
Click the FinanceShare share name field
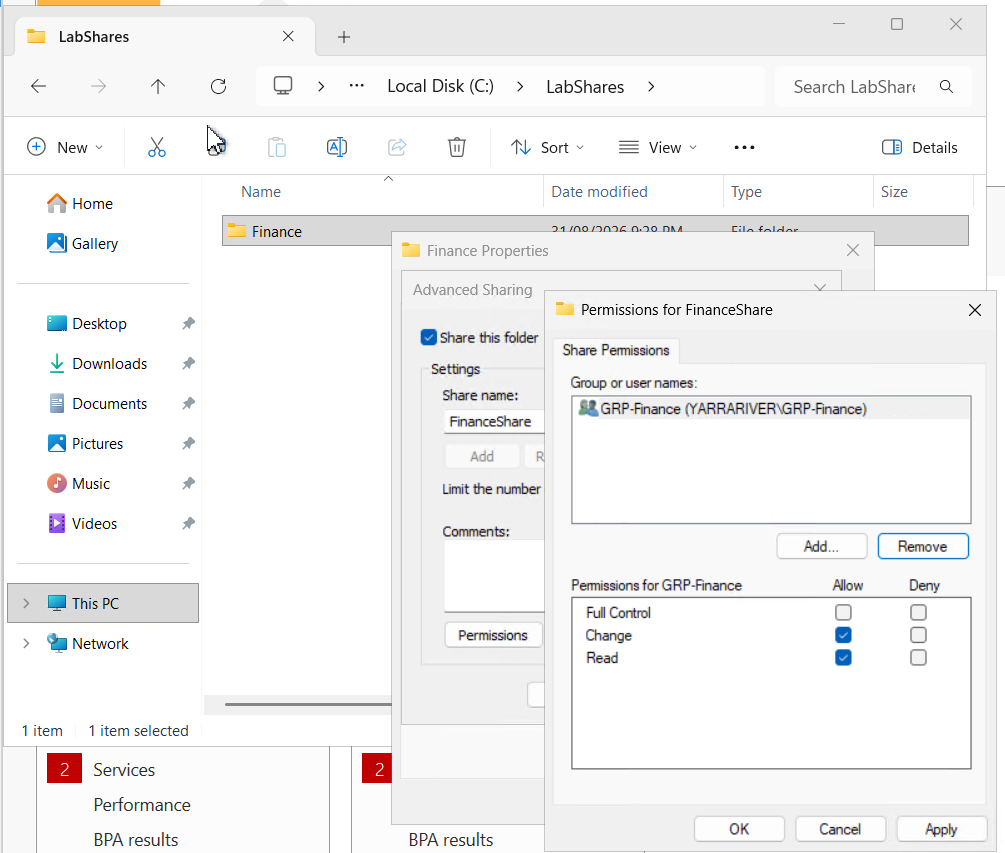click(494, 422)
